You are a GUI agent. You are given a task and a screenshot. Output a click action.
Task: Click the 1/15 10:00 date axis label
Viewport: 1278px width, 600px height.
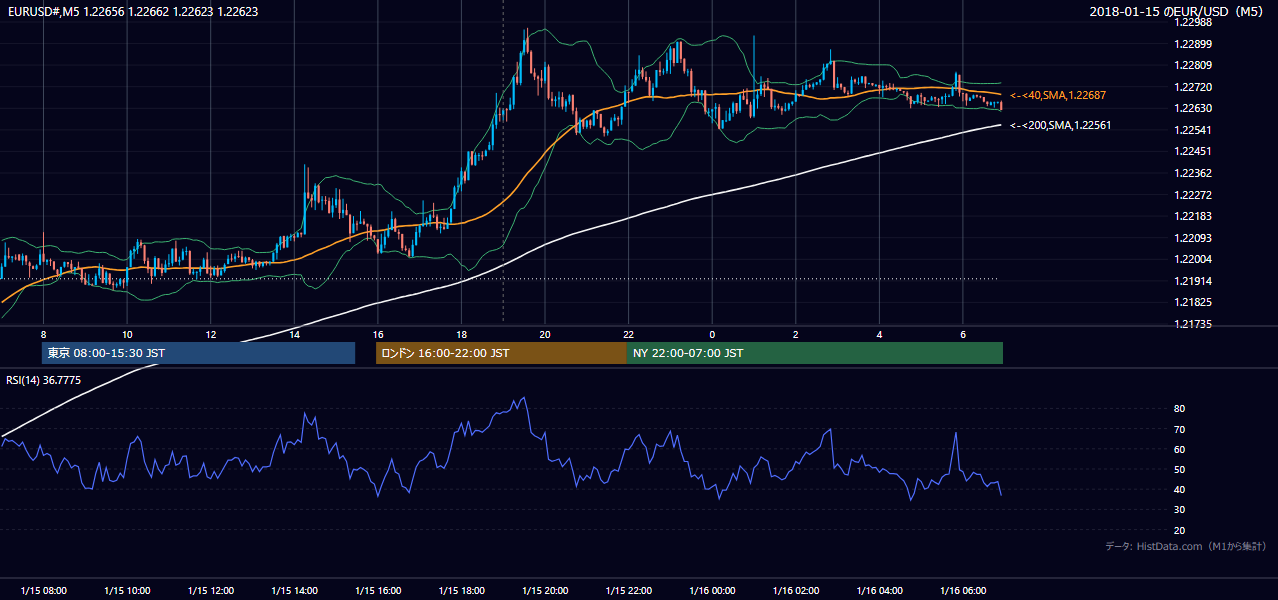[x=127, y=591]
